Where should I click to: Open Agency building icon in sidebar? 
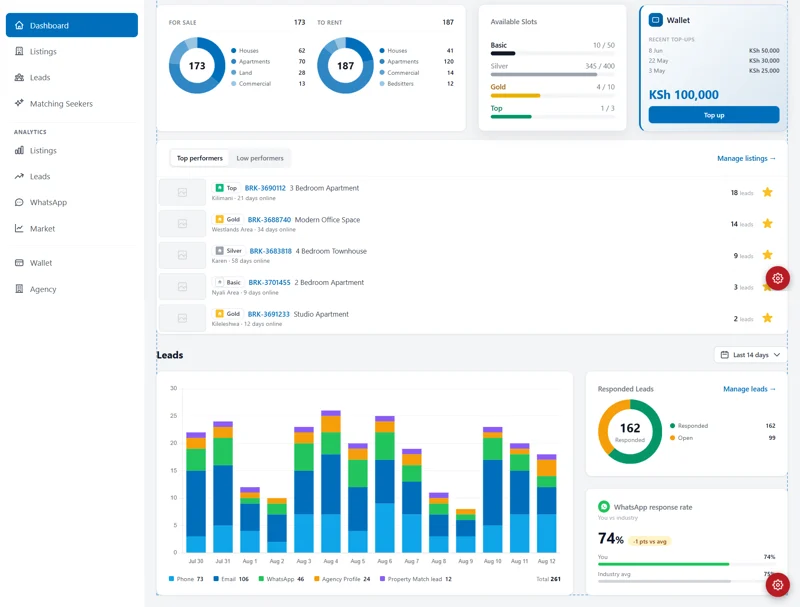pos(19,289)
